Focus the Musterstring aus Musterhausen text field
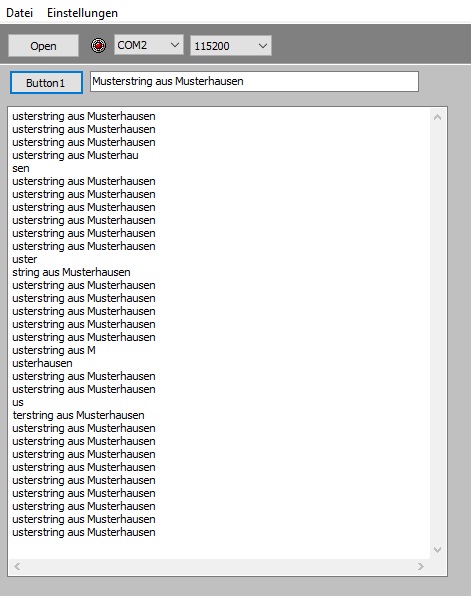 click(254, 81)
